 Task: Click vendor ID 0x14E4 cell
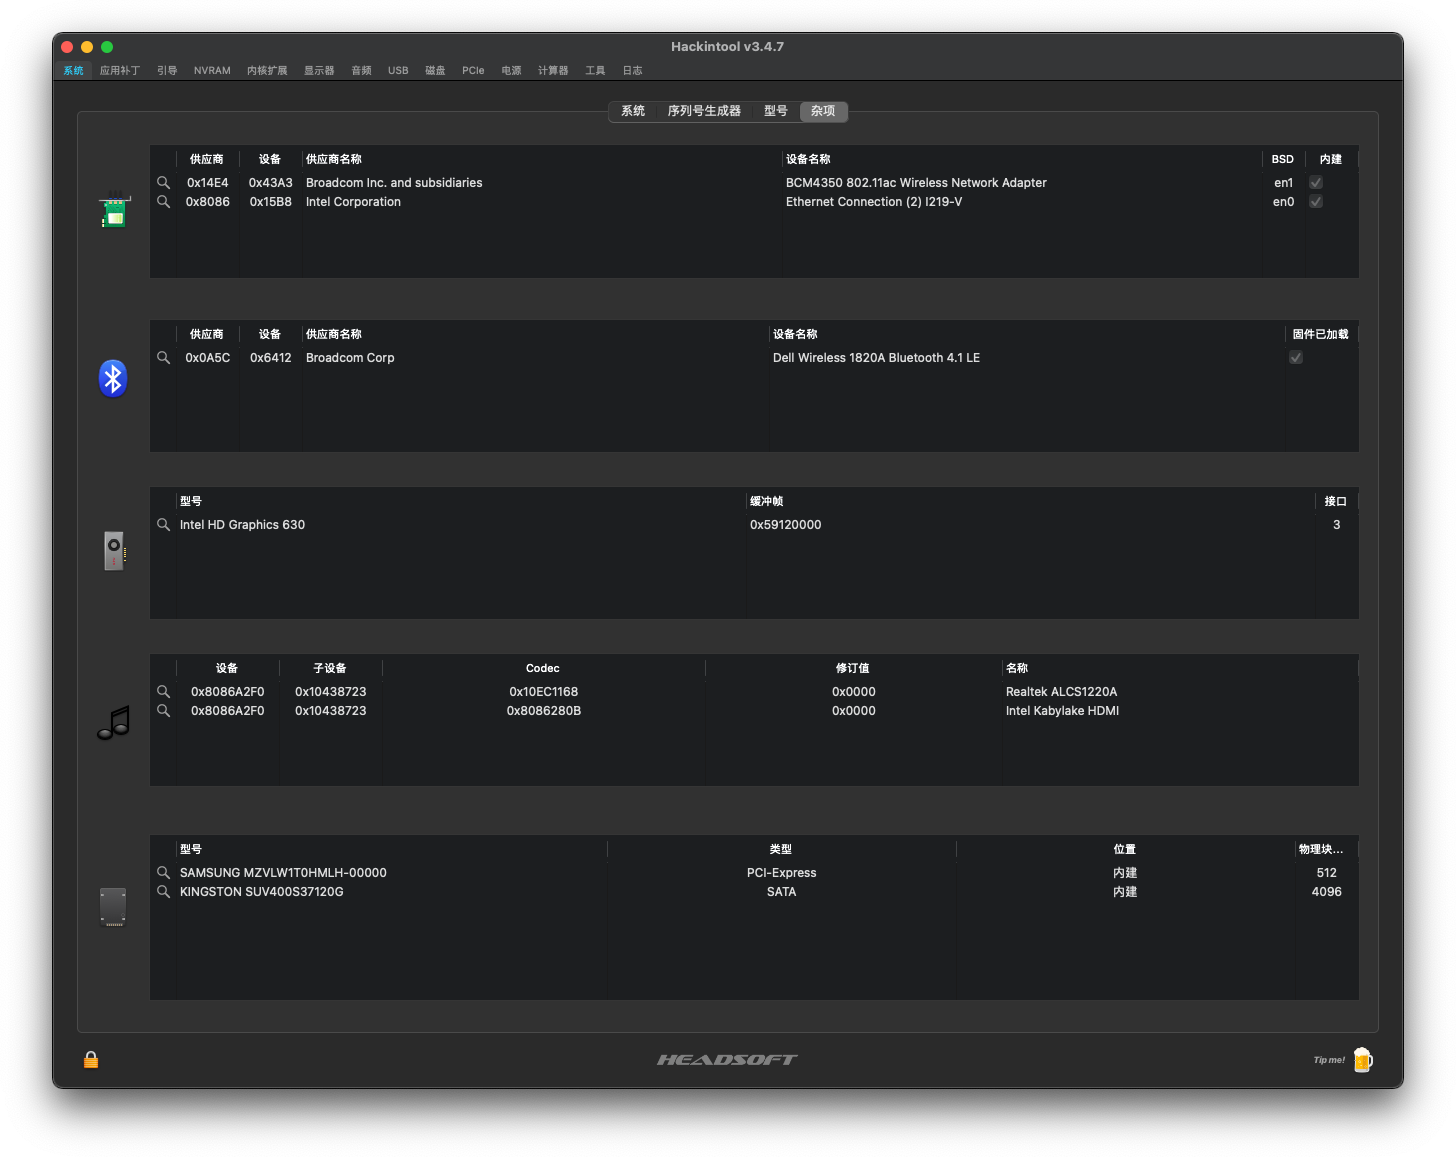(208, 183)
